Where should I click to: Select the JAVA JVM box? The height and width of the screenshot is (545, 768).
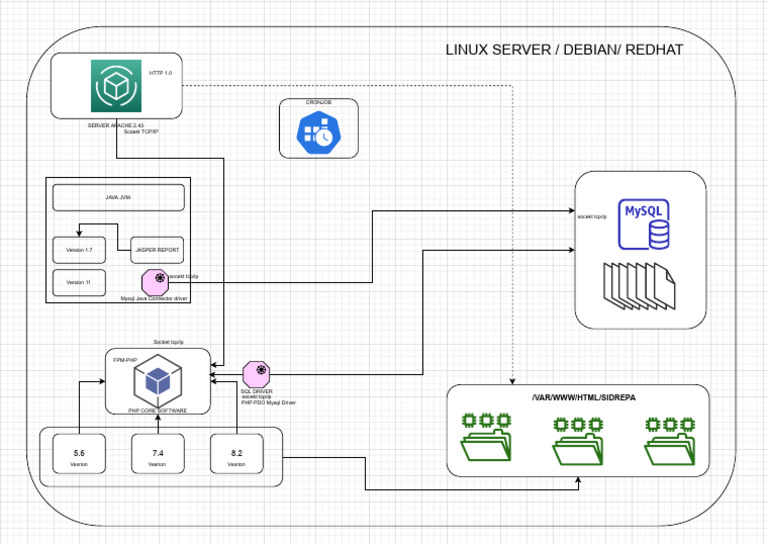(119, 197)
